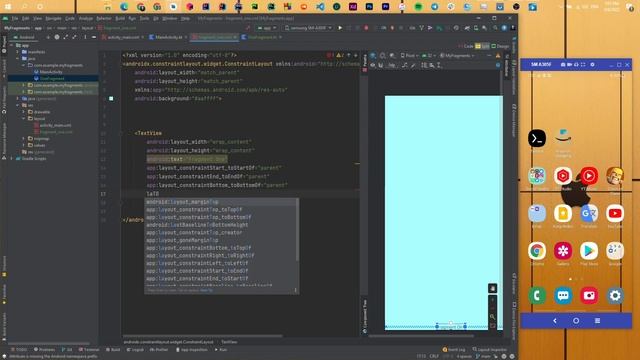Click the collapse all icon in project panel
The height and width of the screenshot is (360, 640).
pos(74,37)
